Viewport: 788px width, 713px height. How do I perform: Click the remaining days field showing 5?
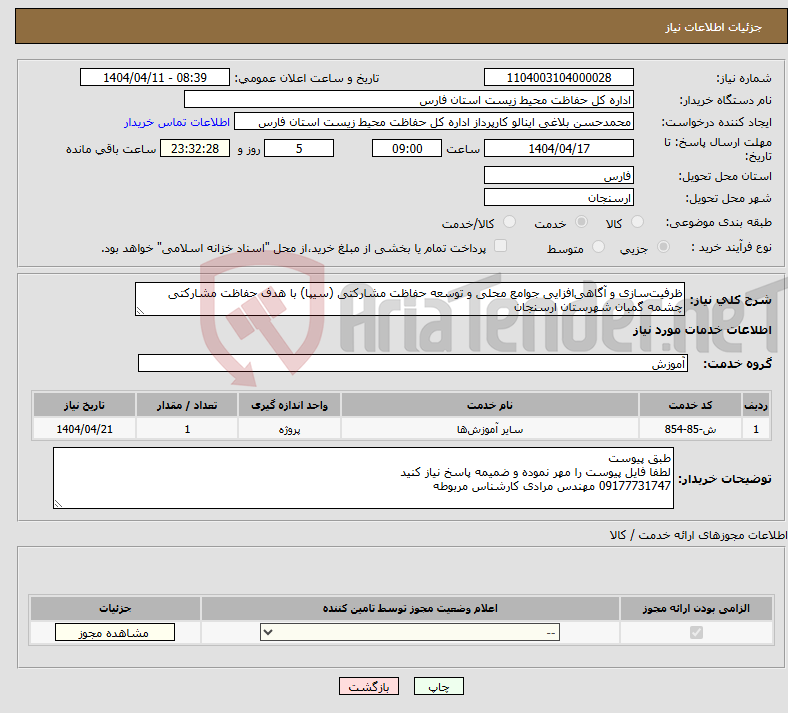pyautogui.click(x=299, y=148)
